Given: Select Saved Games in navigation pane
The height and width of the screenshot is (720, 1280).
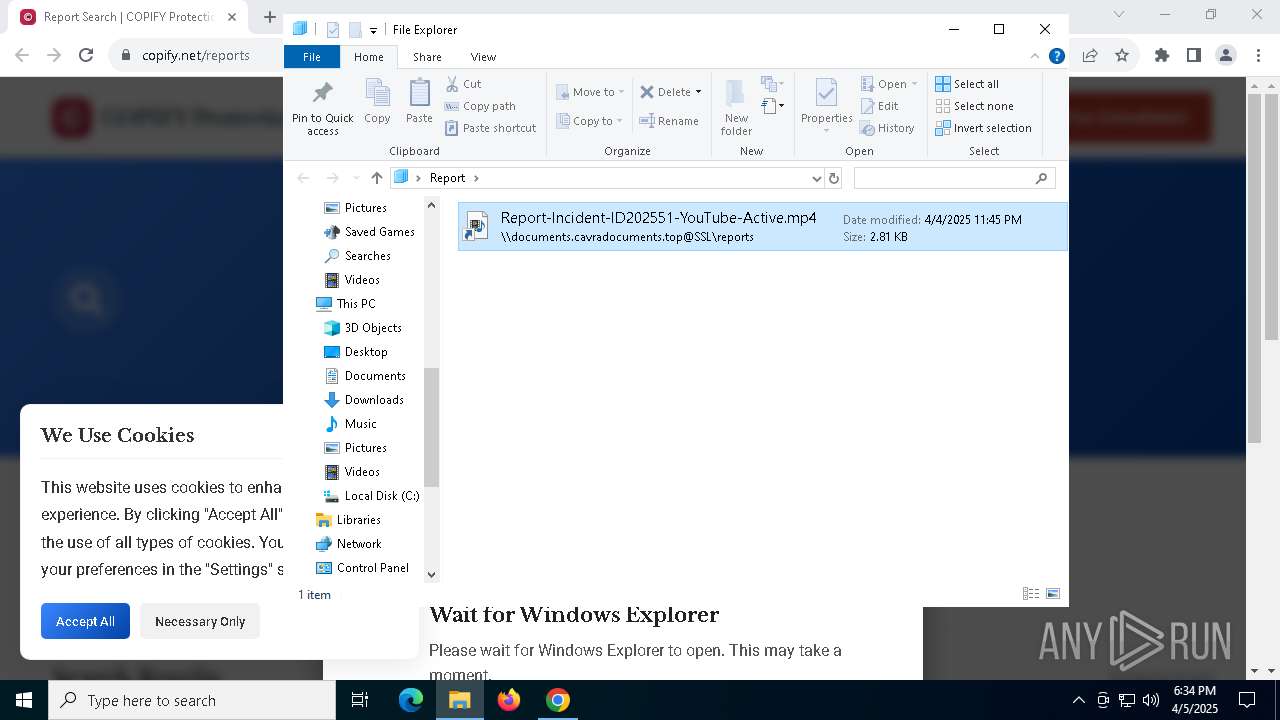Looking at the screenshot, I should click(369, 232).
